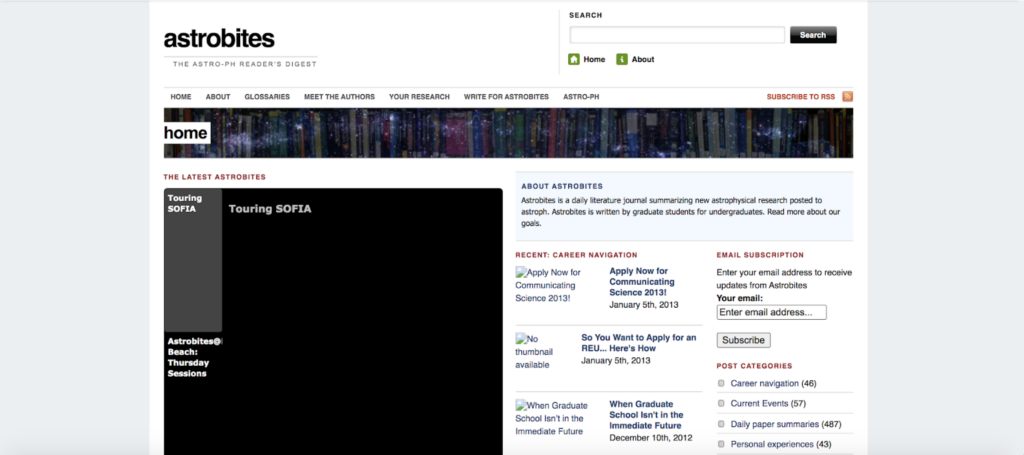
Task: Select ABOUT in the navigation bar
Action: (218, 97)
